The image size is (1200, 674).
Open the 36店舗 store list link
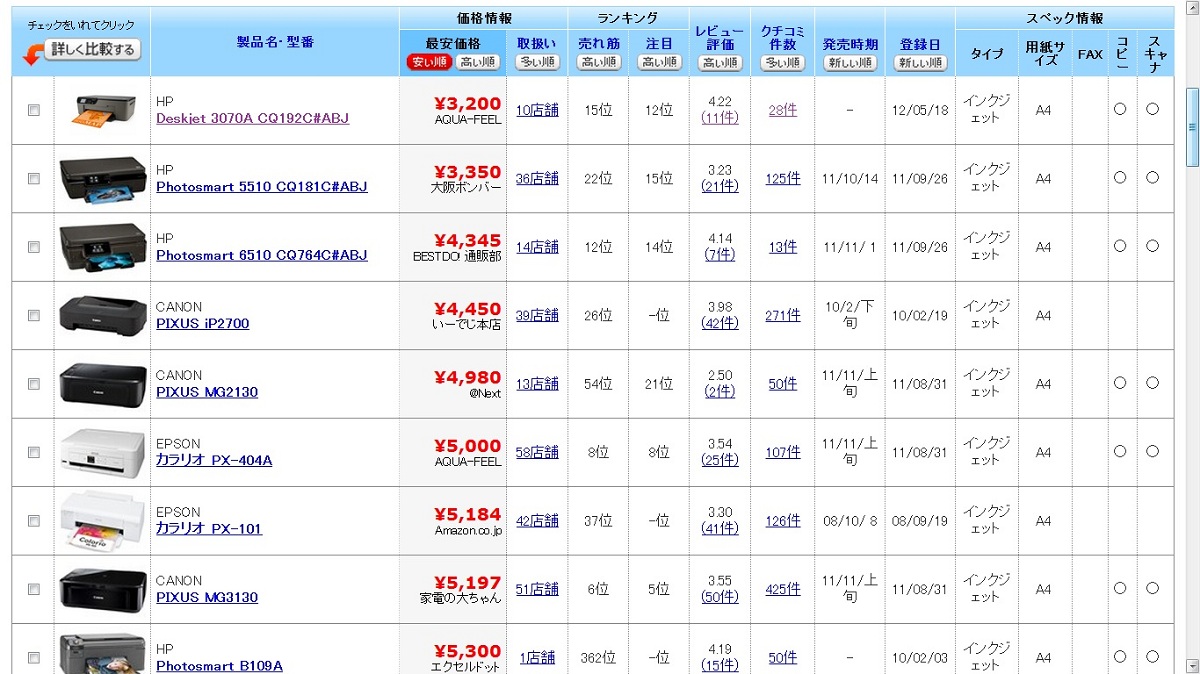537,178
